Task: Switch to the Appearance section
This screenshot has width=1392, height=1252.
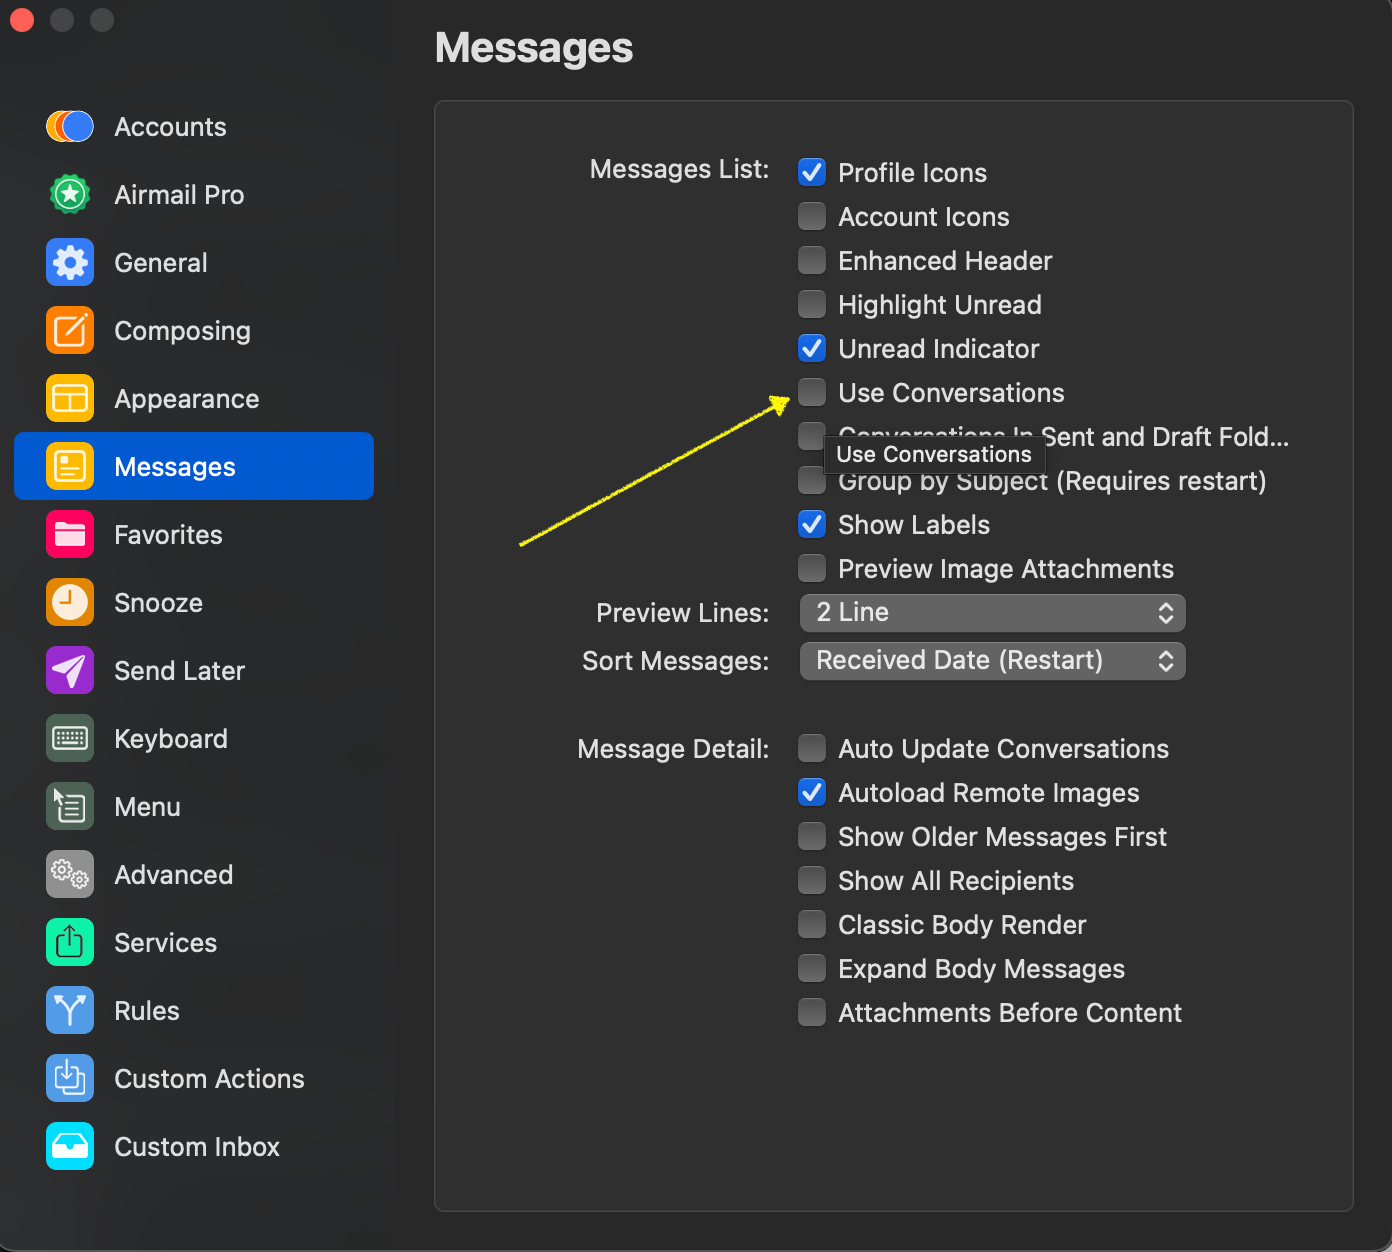Action: [x=186, y=399]
